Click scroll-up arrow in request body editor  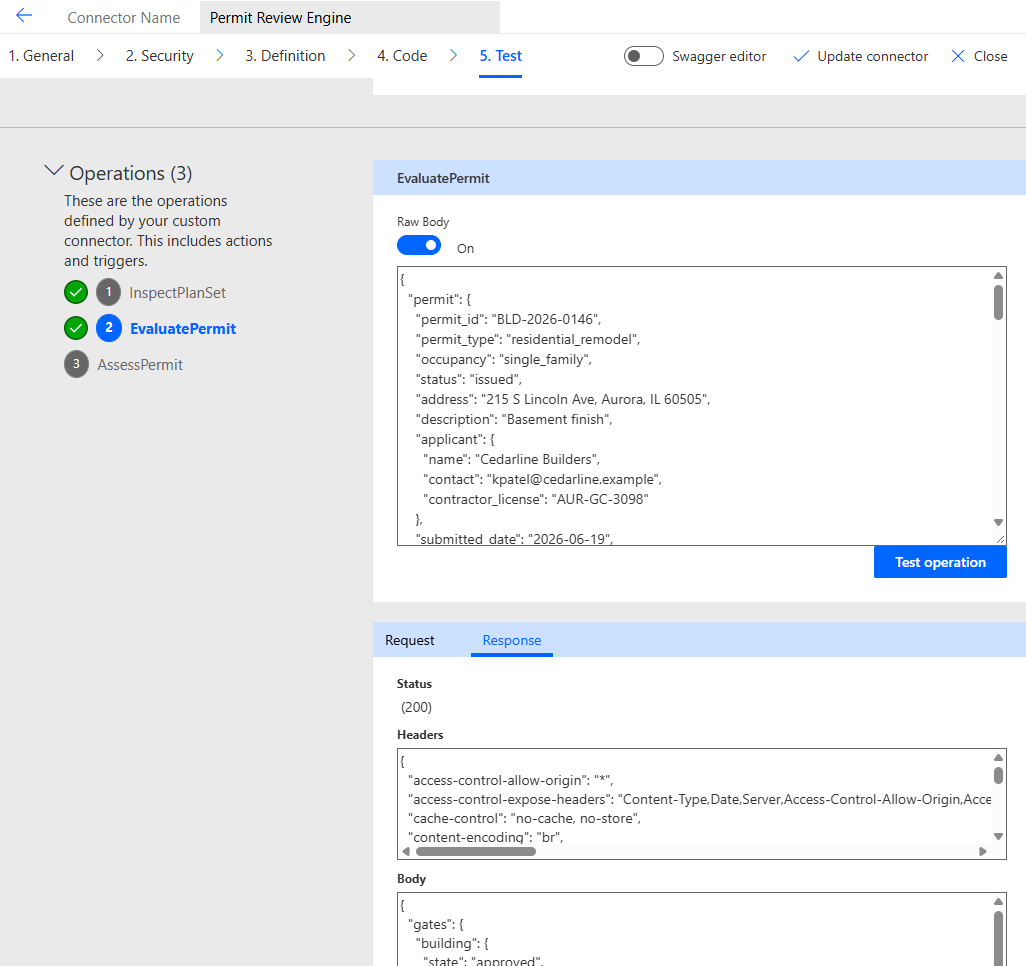pyautogui.click(x=998, y=276)
